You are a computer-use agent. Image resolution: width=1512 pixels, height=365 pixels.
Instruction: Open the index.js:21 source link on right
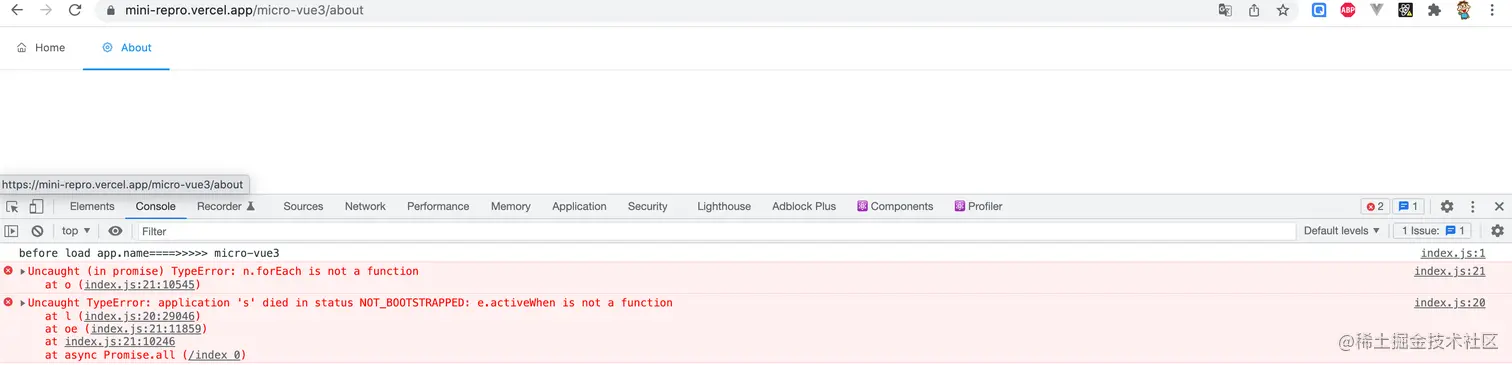1449,271
